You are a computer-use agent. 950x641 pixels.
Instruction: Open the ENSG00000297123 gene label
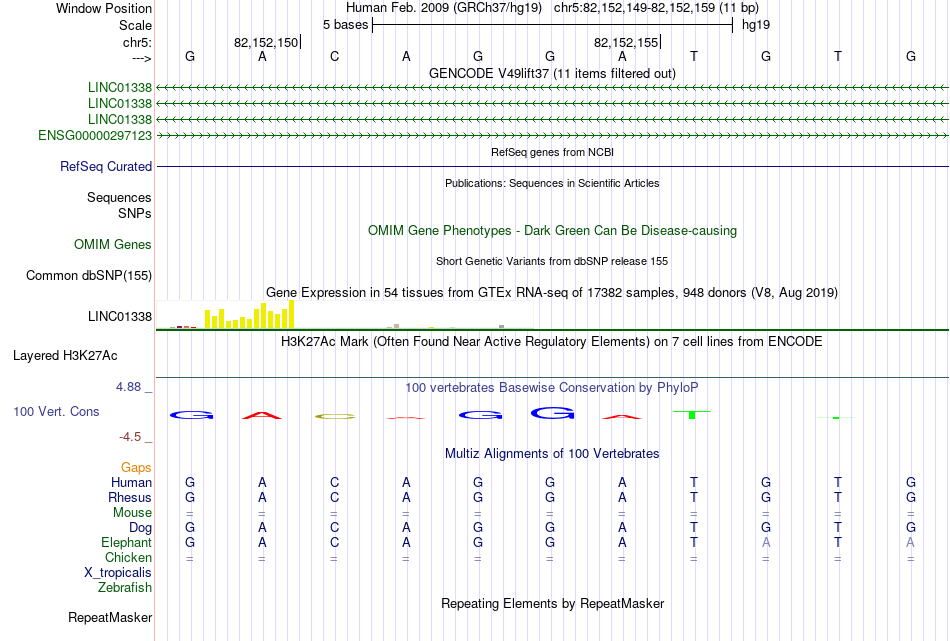[x=95, y=136]
